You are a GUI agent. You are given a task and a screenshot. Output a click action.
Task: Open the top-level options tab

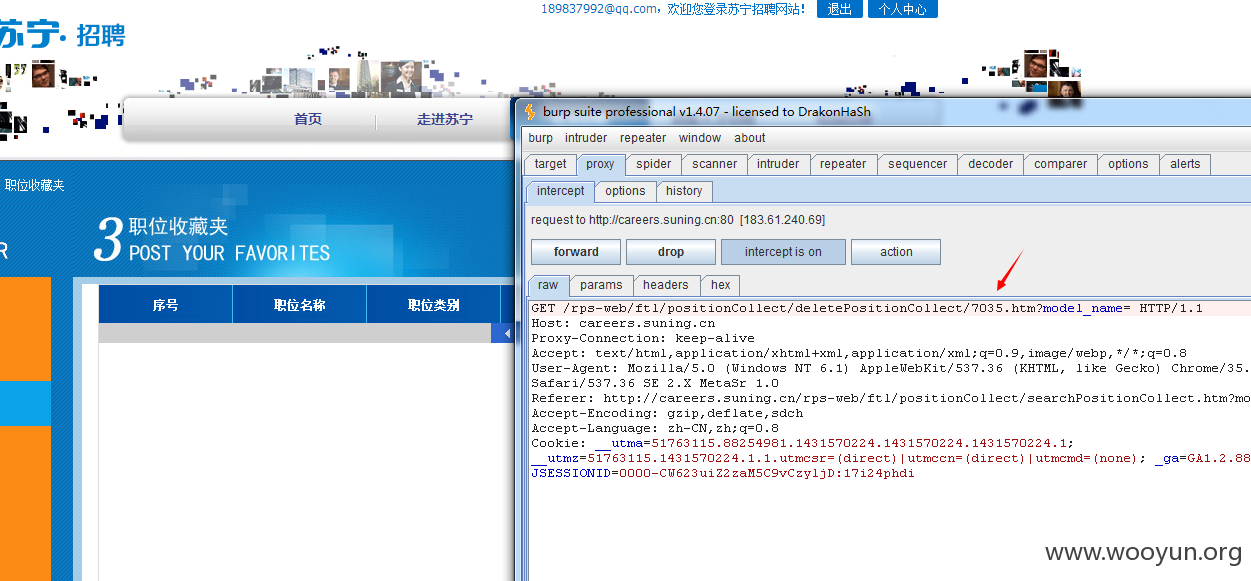[1128, 164]
